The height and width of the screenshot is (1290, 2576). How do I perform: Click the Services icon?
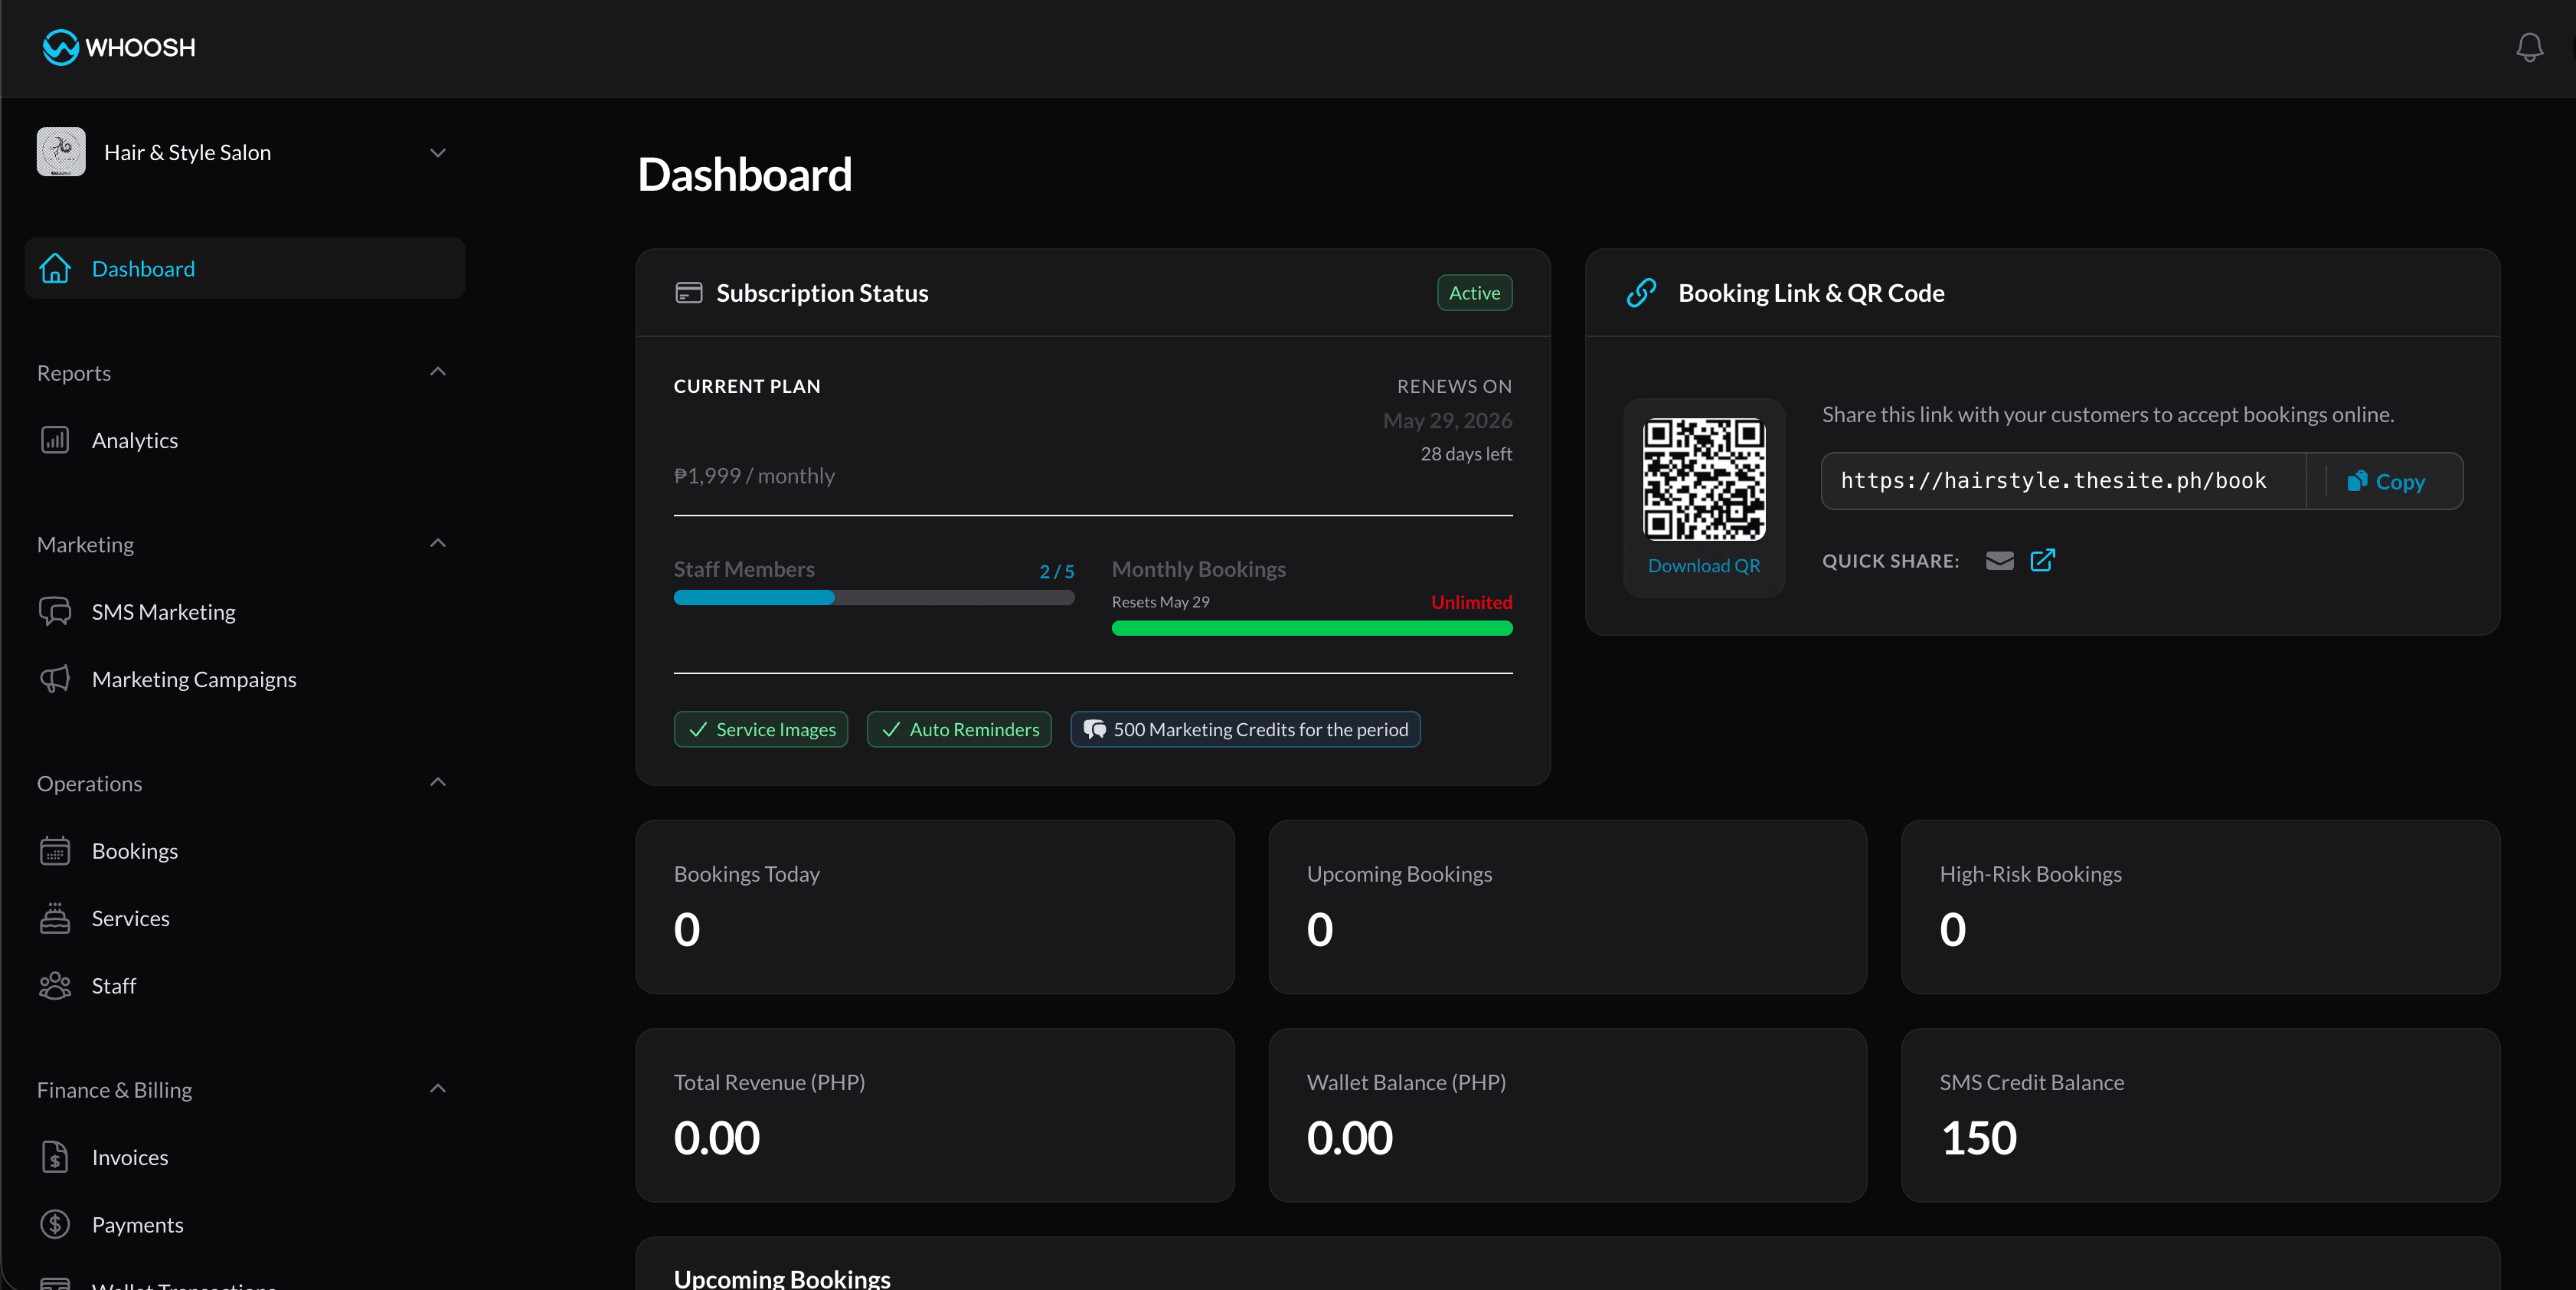pyautogui.click(x=55, y=918)
